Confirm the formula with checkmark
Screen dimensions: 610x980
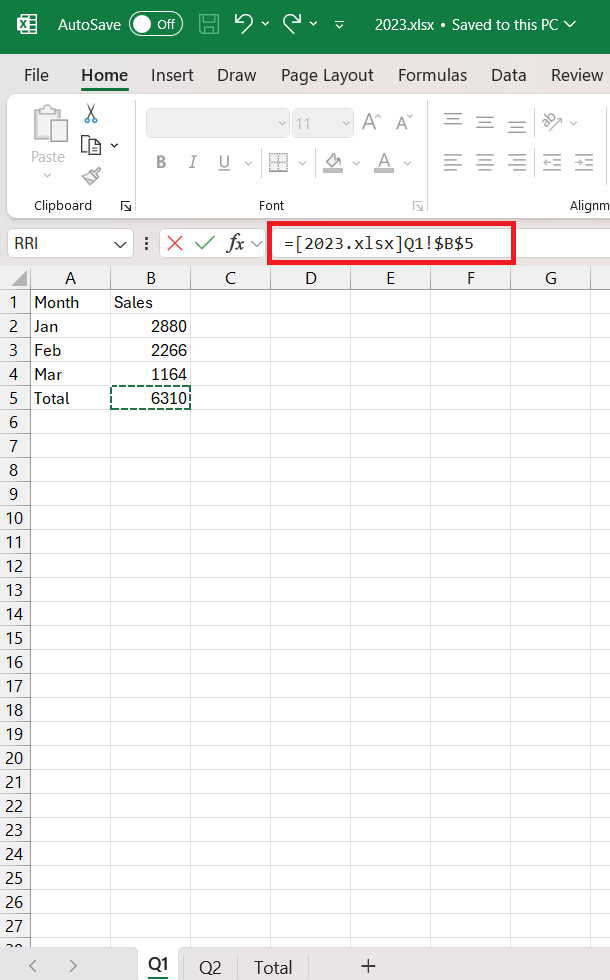[x=204, y=243]
